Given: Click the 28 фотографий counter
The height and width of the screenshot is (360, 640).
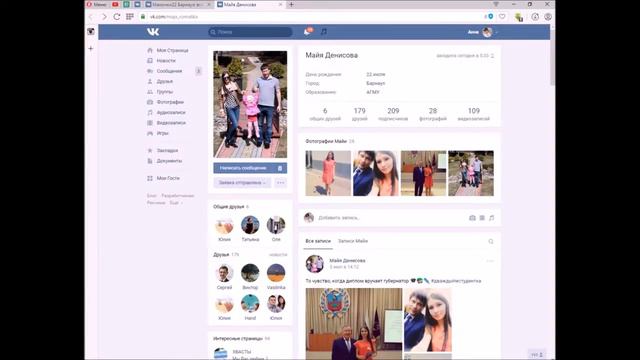Looking at the screenshot, I should coord(433,114).
